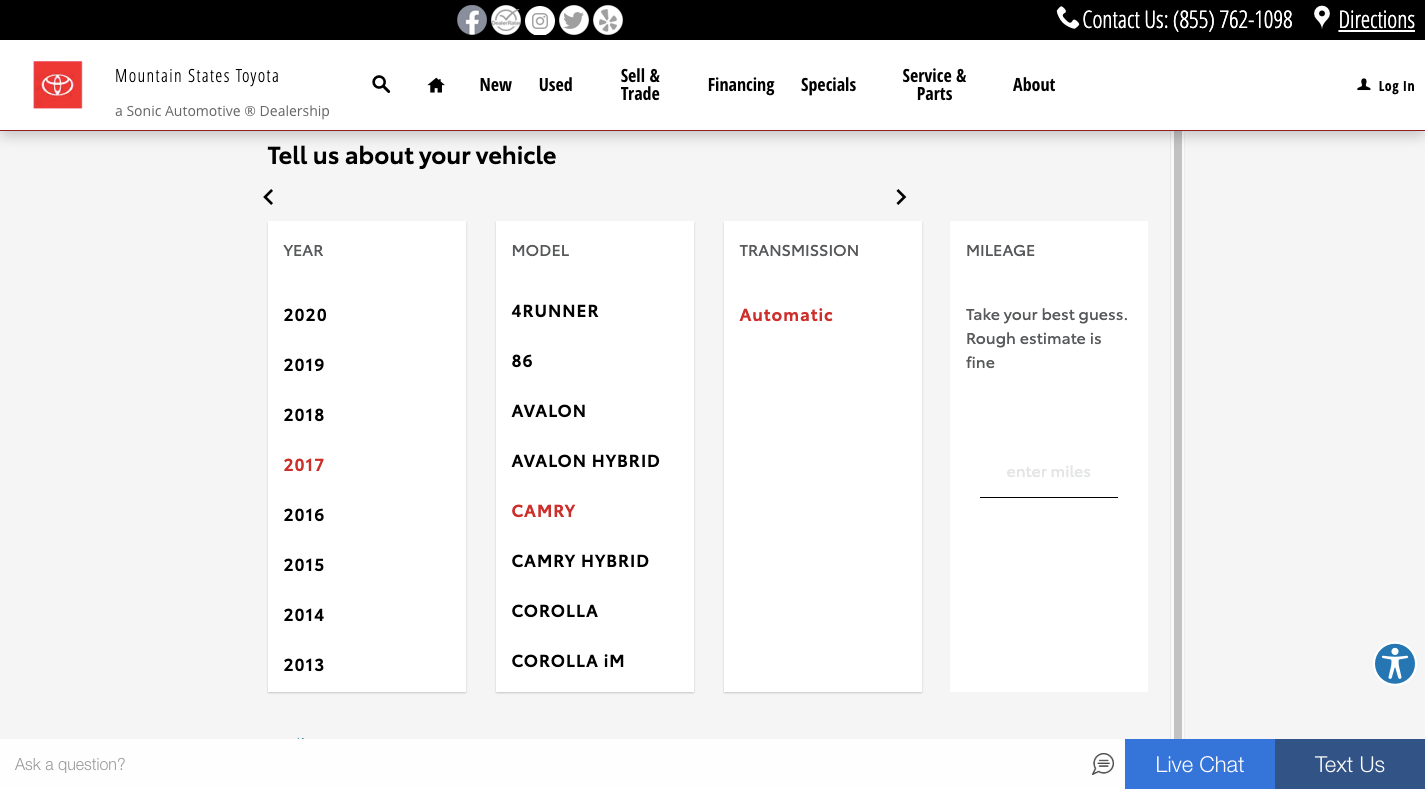1425x789 pixels.
Task: Click the Ask a question field
Action: (x=545, y=764)
